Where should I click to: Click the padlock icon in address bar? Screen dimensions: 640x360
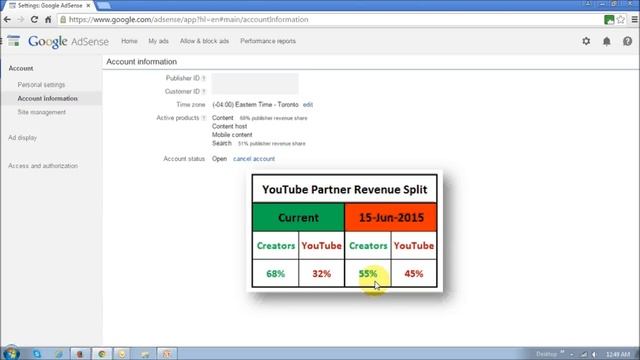point(63,20)
